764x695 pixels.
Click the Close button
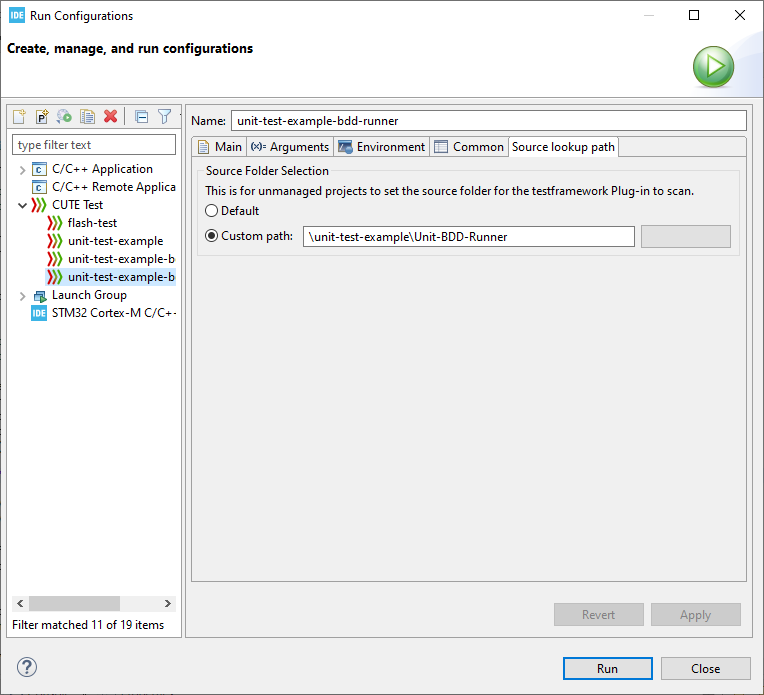[x=706, y=669]
